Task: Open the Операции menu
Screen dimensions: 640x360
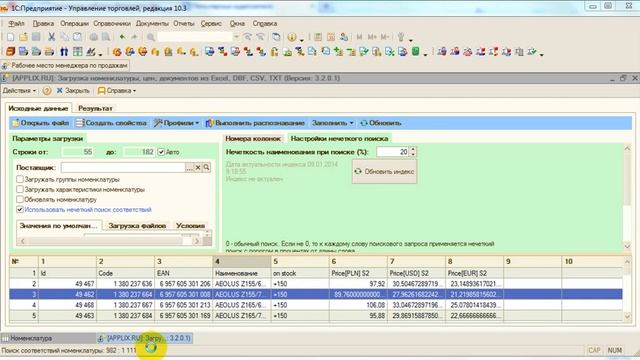Action: click(74, 24)
